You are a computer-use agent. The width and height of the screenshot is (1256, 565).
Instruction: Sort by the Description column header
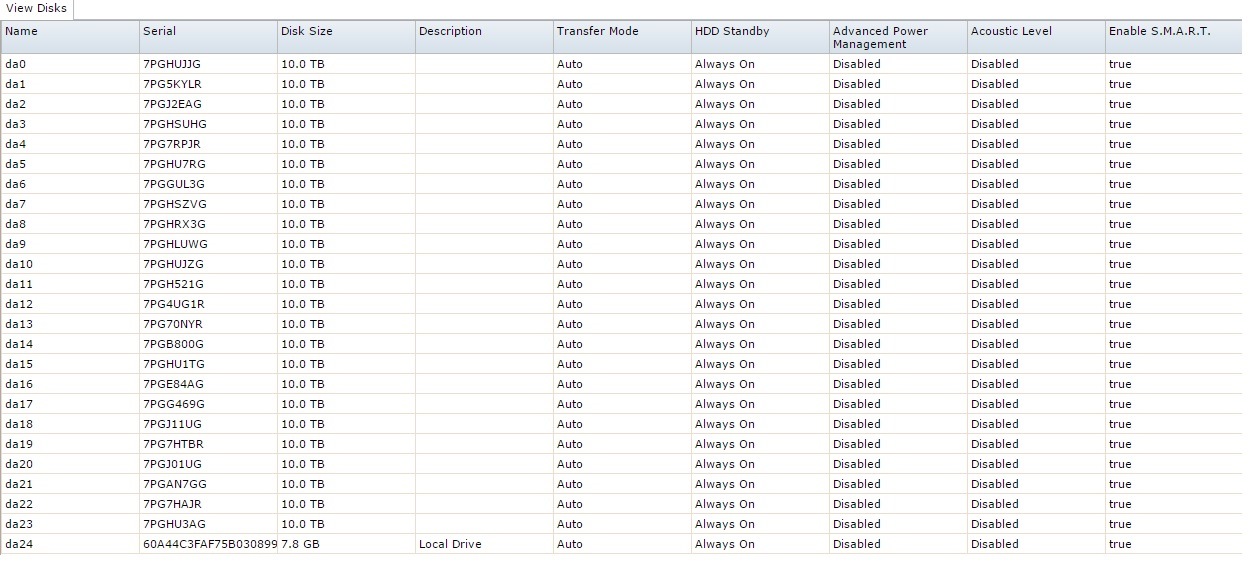coord(484,37)
